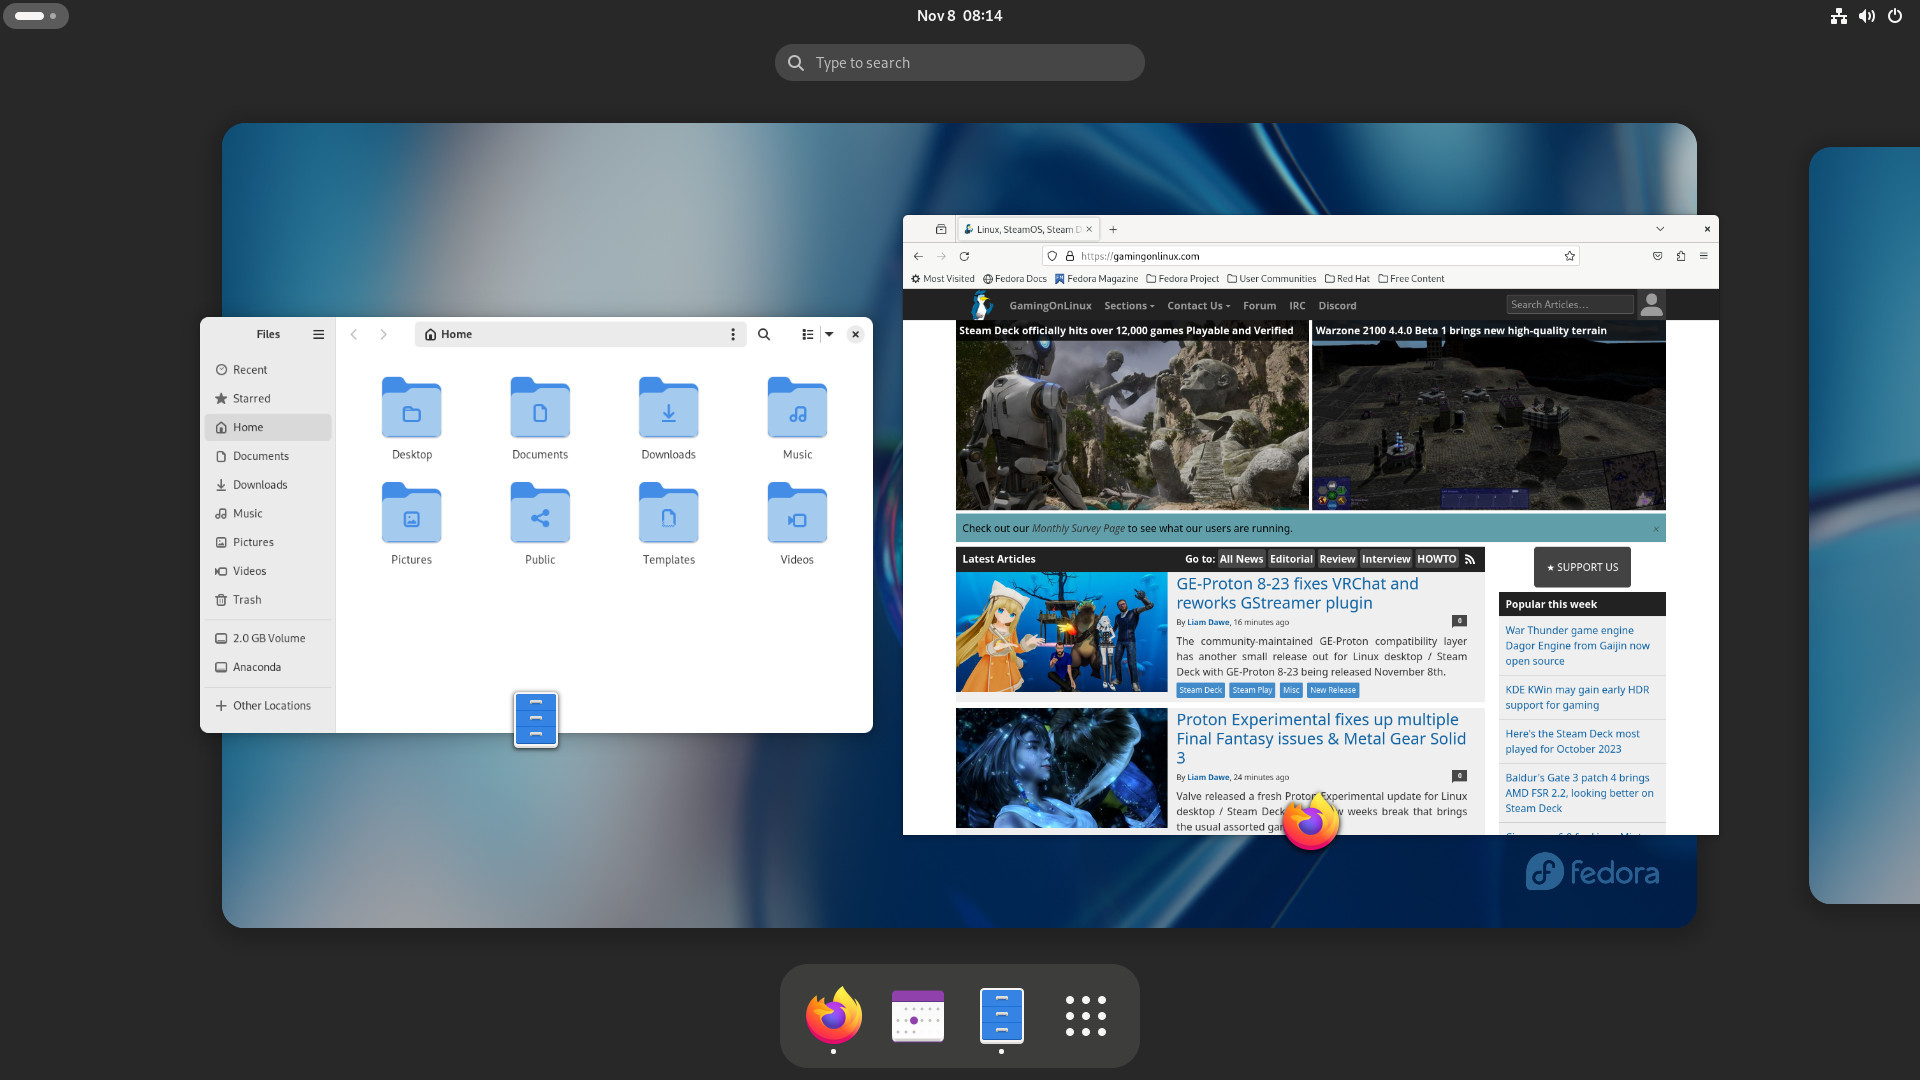Click the Type to search field
The height and width of the screenshot is (1080, 1920).
[960, 63]
